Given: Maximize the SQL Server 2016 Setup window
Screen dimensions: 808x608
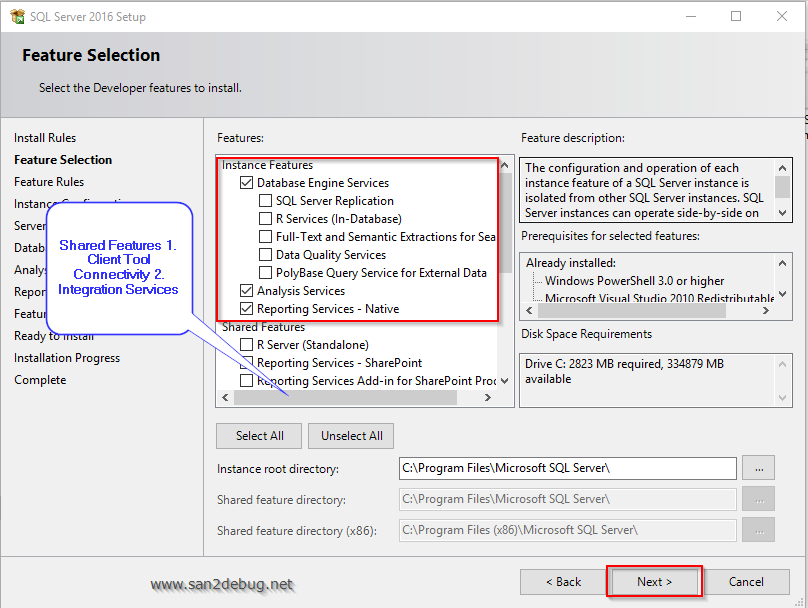Looking at the screenshot, I should 736,16.
